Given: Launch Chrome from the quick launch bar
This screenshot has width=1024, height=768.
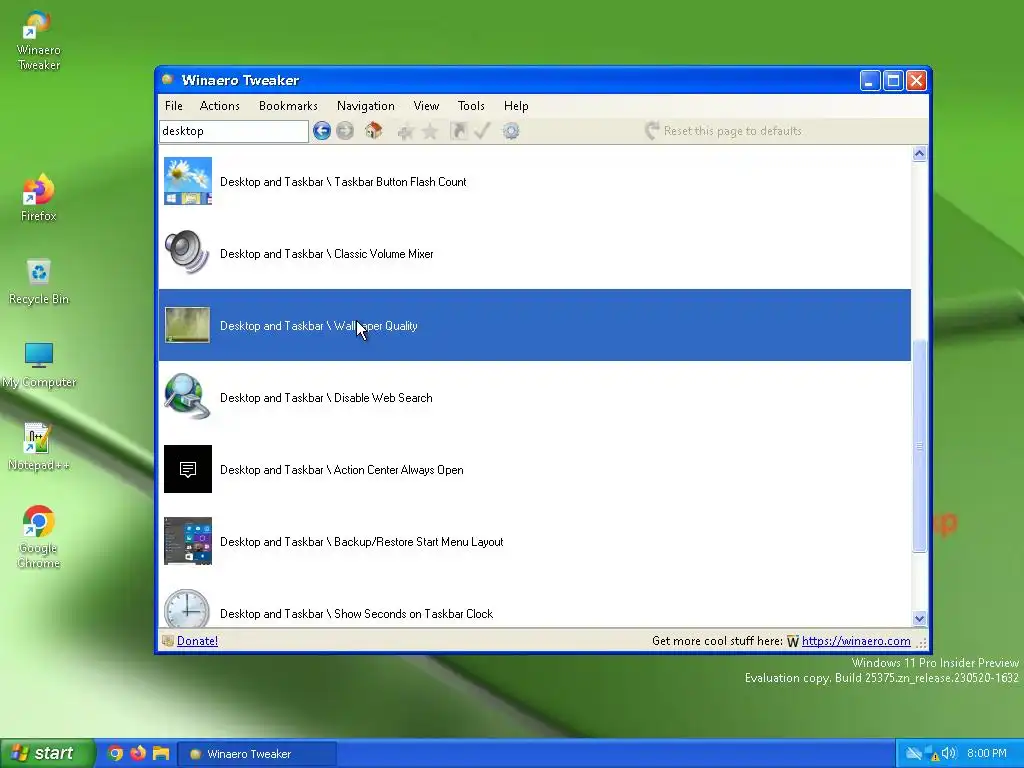Looking at the screenshot, I should [x=115, y=754].
